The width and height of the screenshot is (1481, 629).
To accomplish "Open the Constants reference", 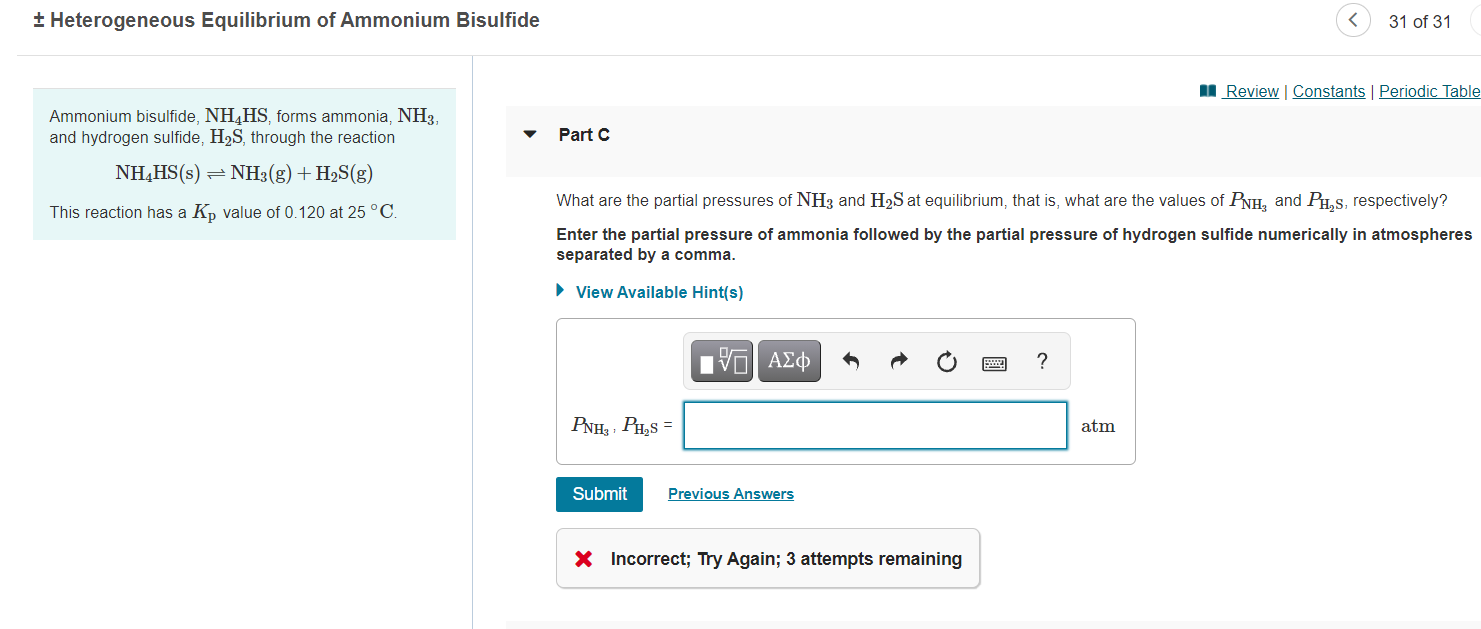I will coord(1329,91).
